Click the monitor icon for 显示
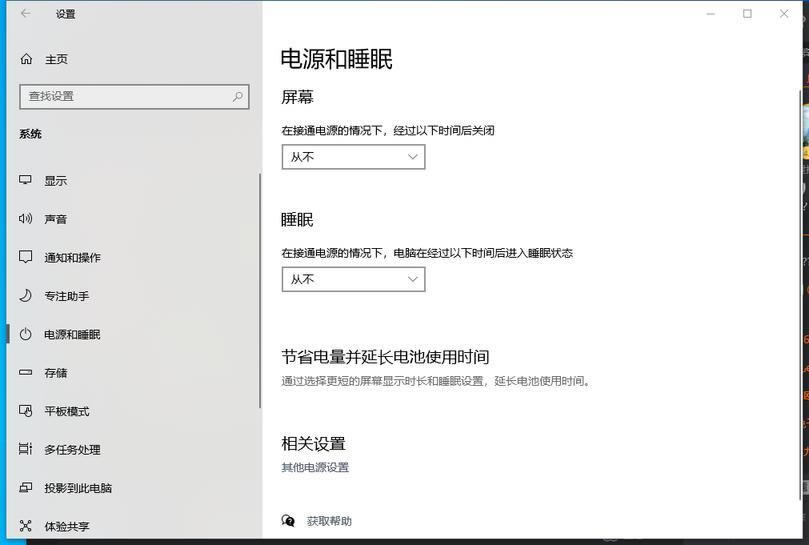The image size is (809, 545). coord(25,180)
